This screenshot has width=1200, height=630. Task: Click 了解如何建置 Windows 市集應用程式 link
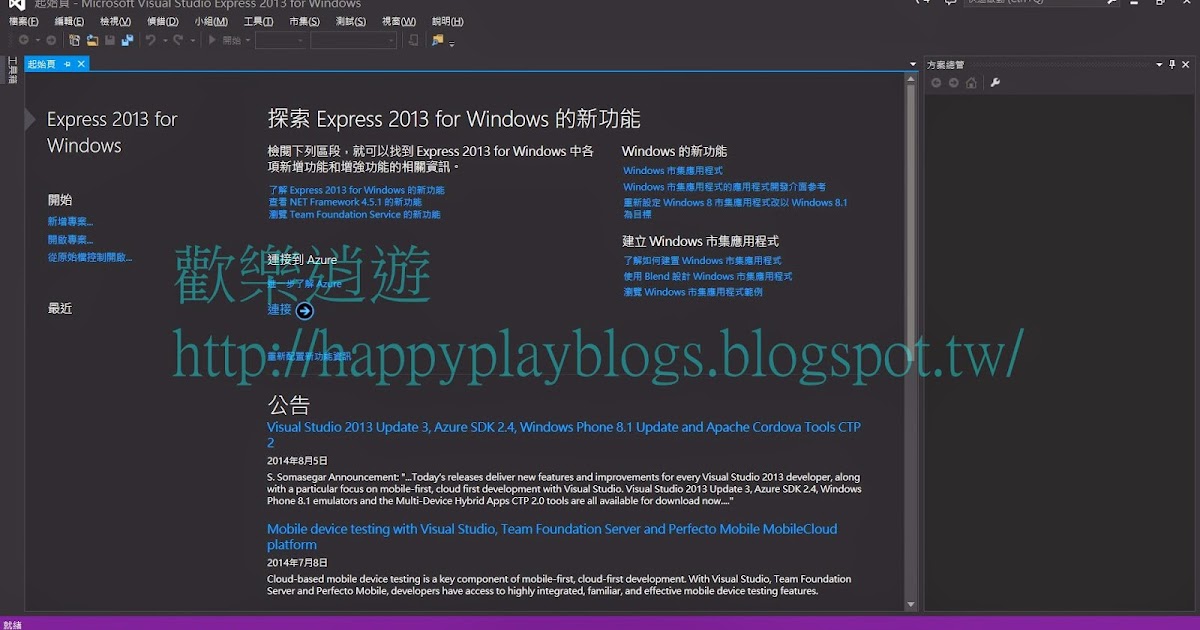702,261
